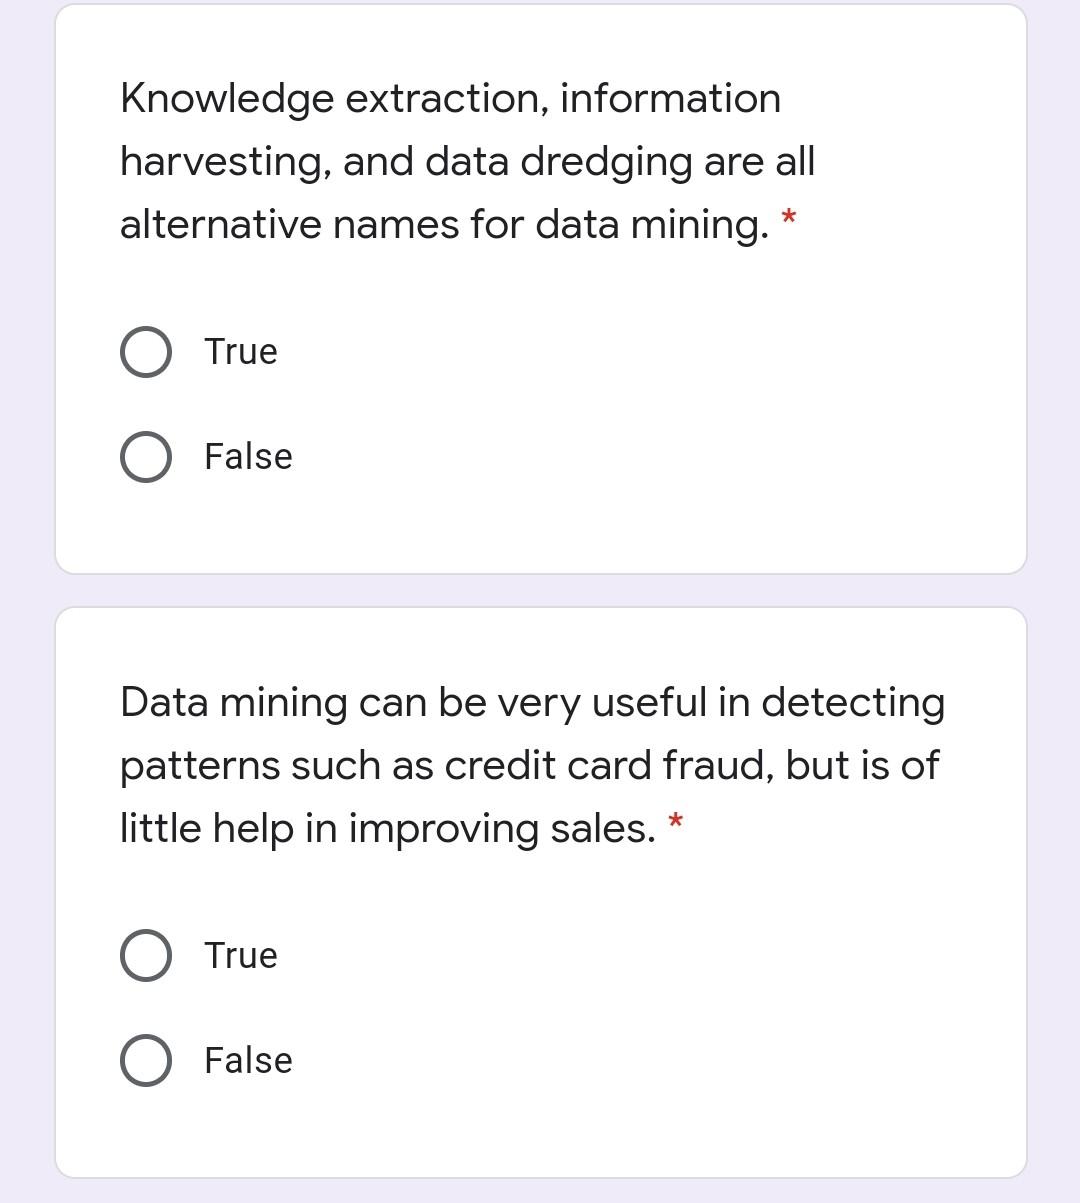Click the False radio circle in the bottom card

coord(145,1060)
